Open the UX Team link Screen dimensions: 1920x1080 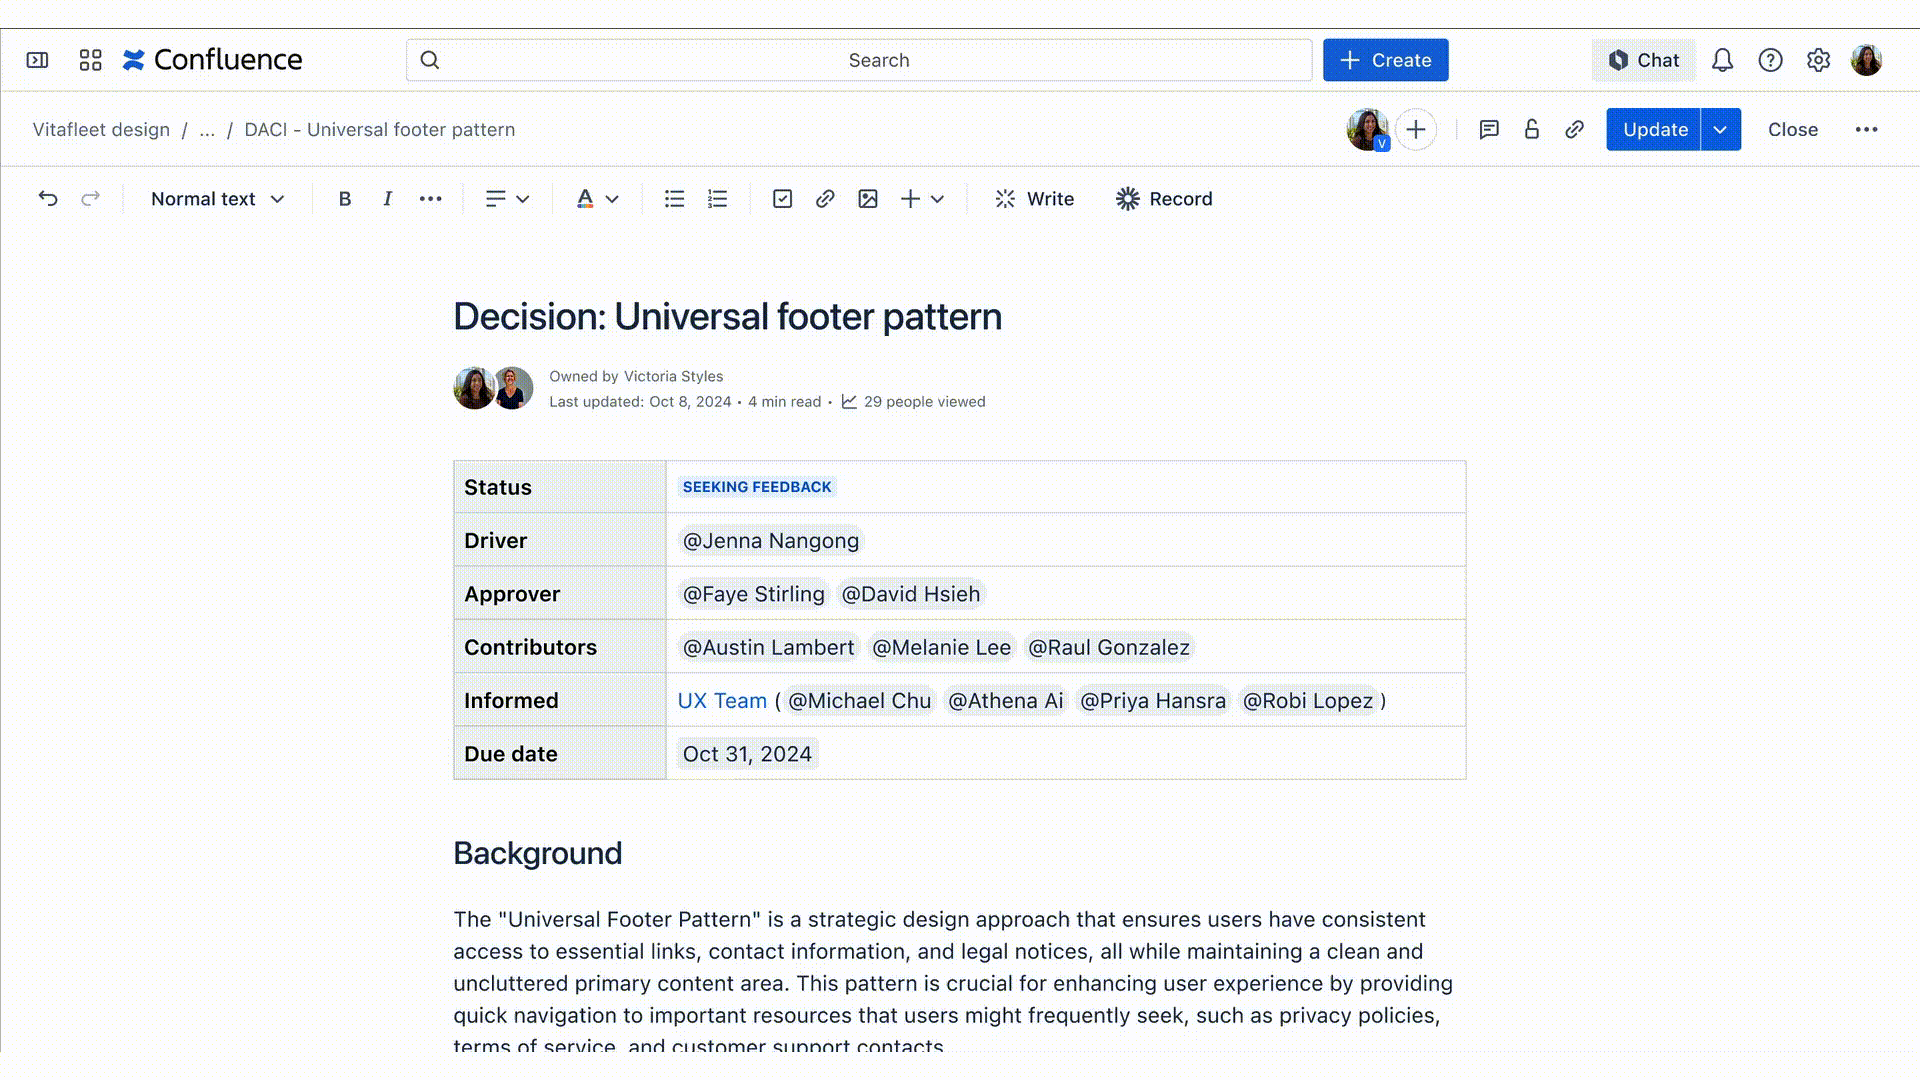pos(722,700)
